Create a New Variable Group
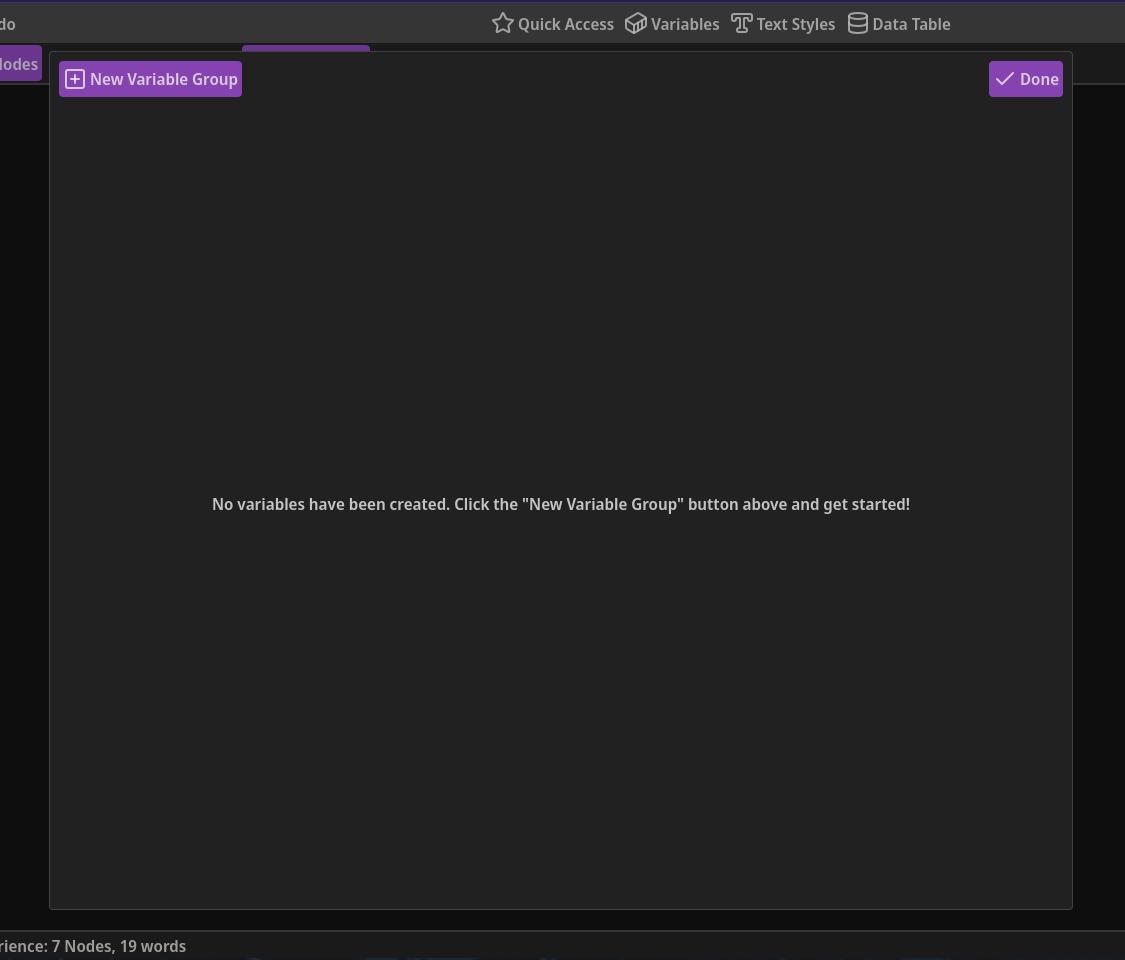 click(x=151, y=79)
